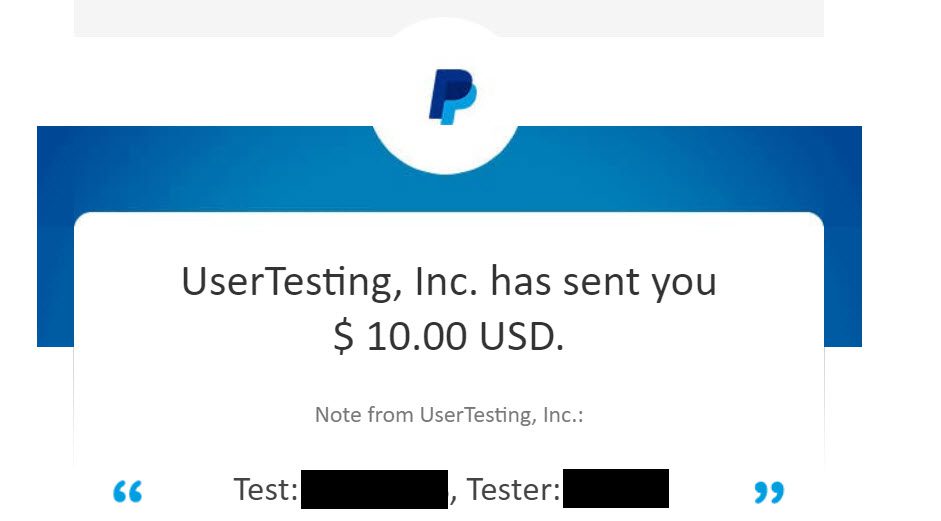Click the blue banner left of the logo
This screenshot has width=941, height=521.
click(204, 168)
